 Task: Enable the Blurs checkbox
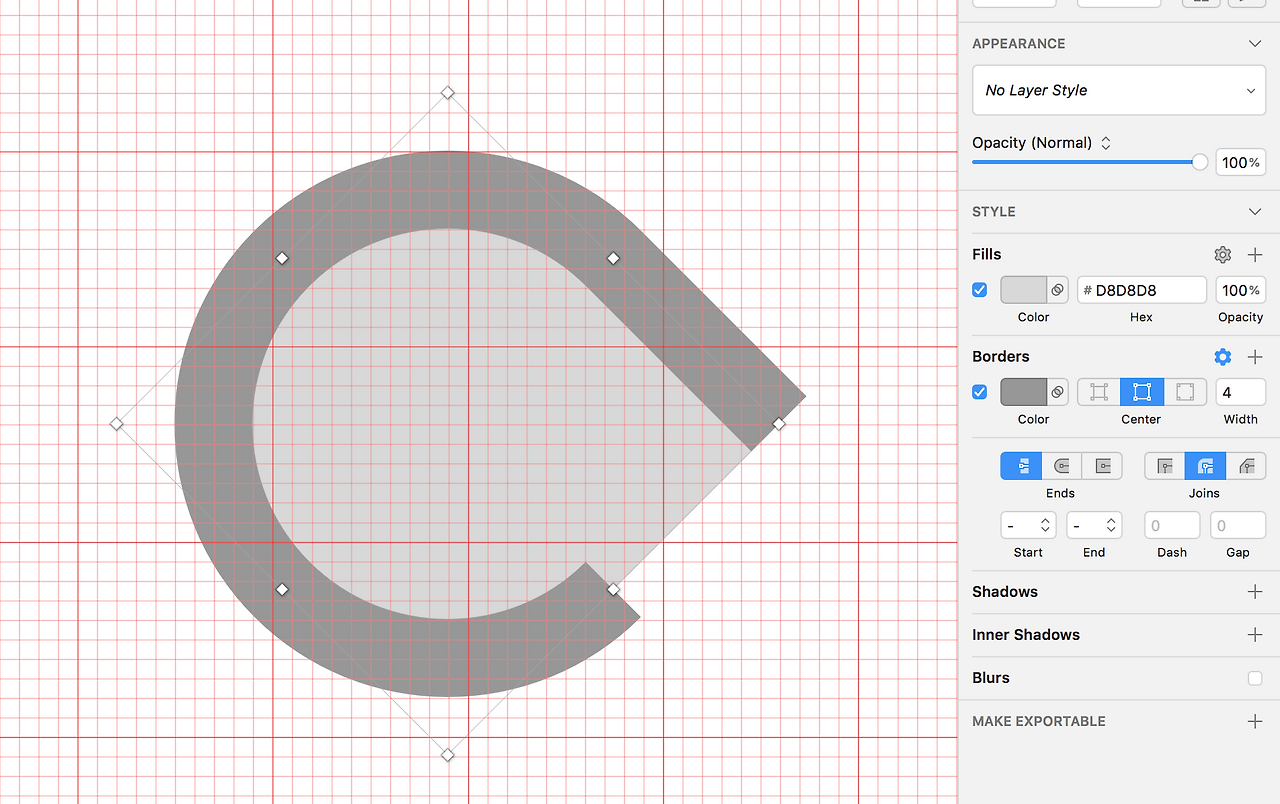pos(1255,678)
